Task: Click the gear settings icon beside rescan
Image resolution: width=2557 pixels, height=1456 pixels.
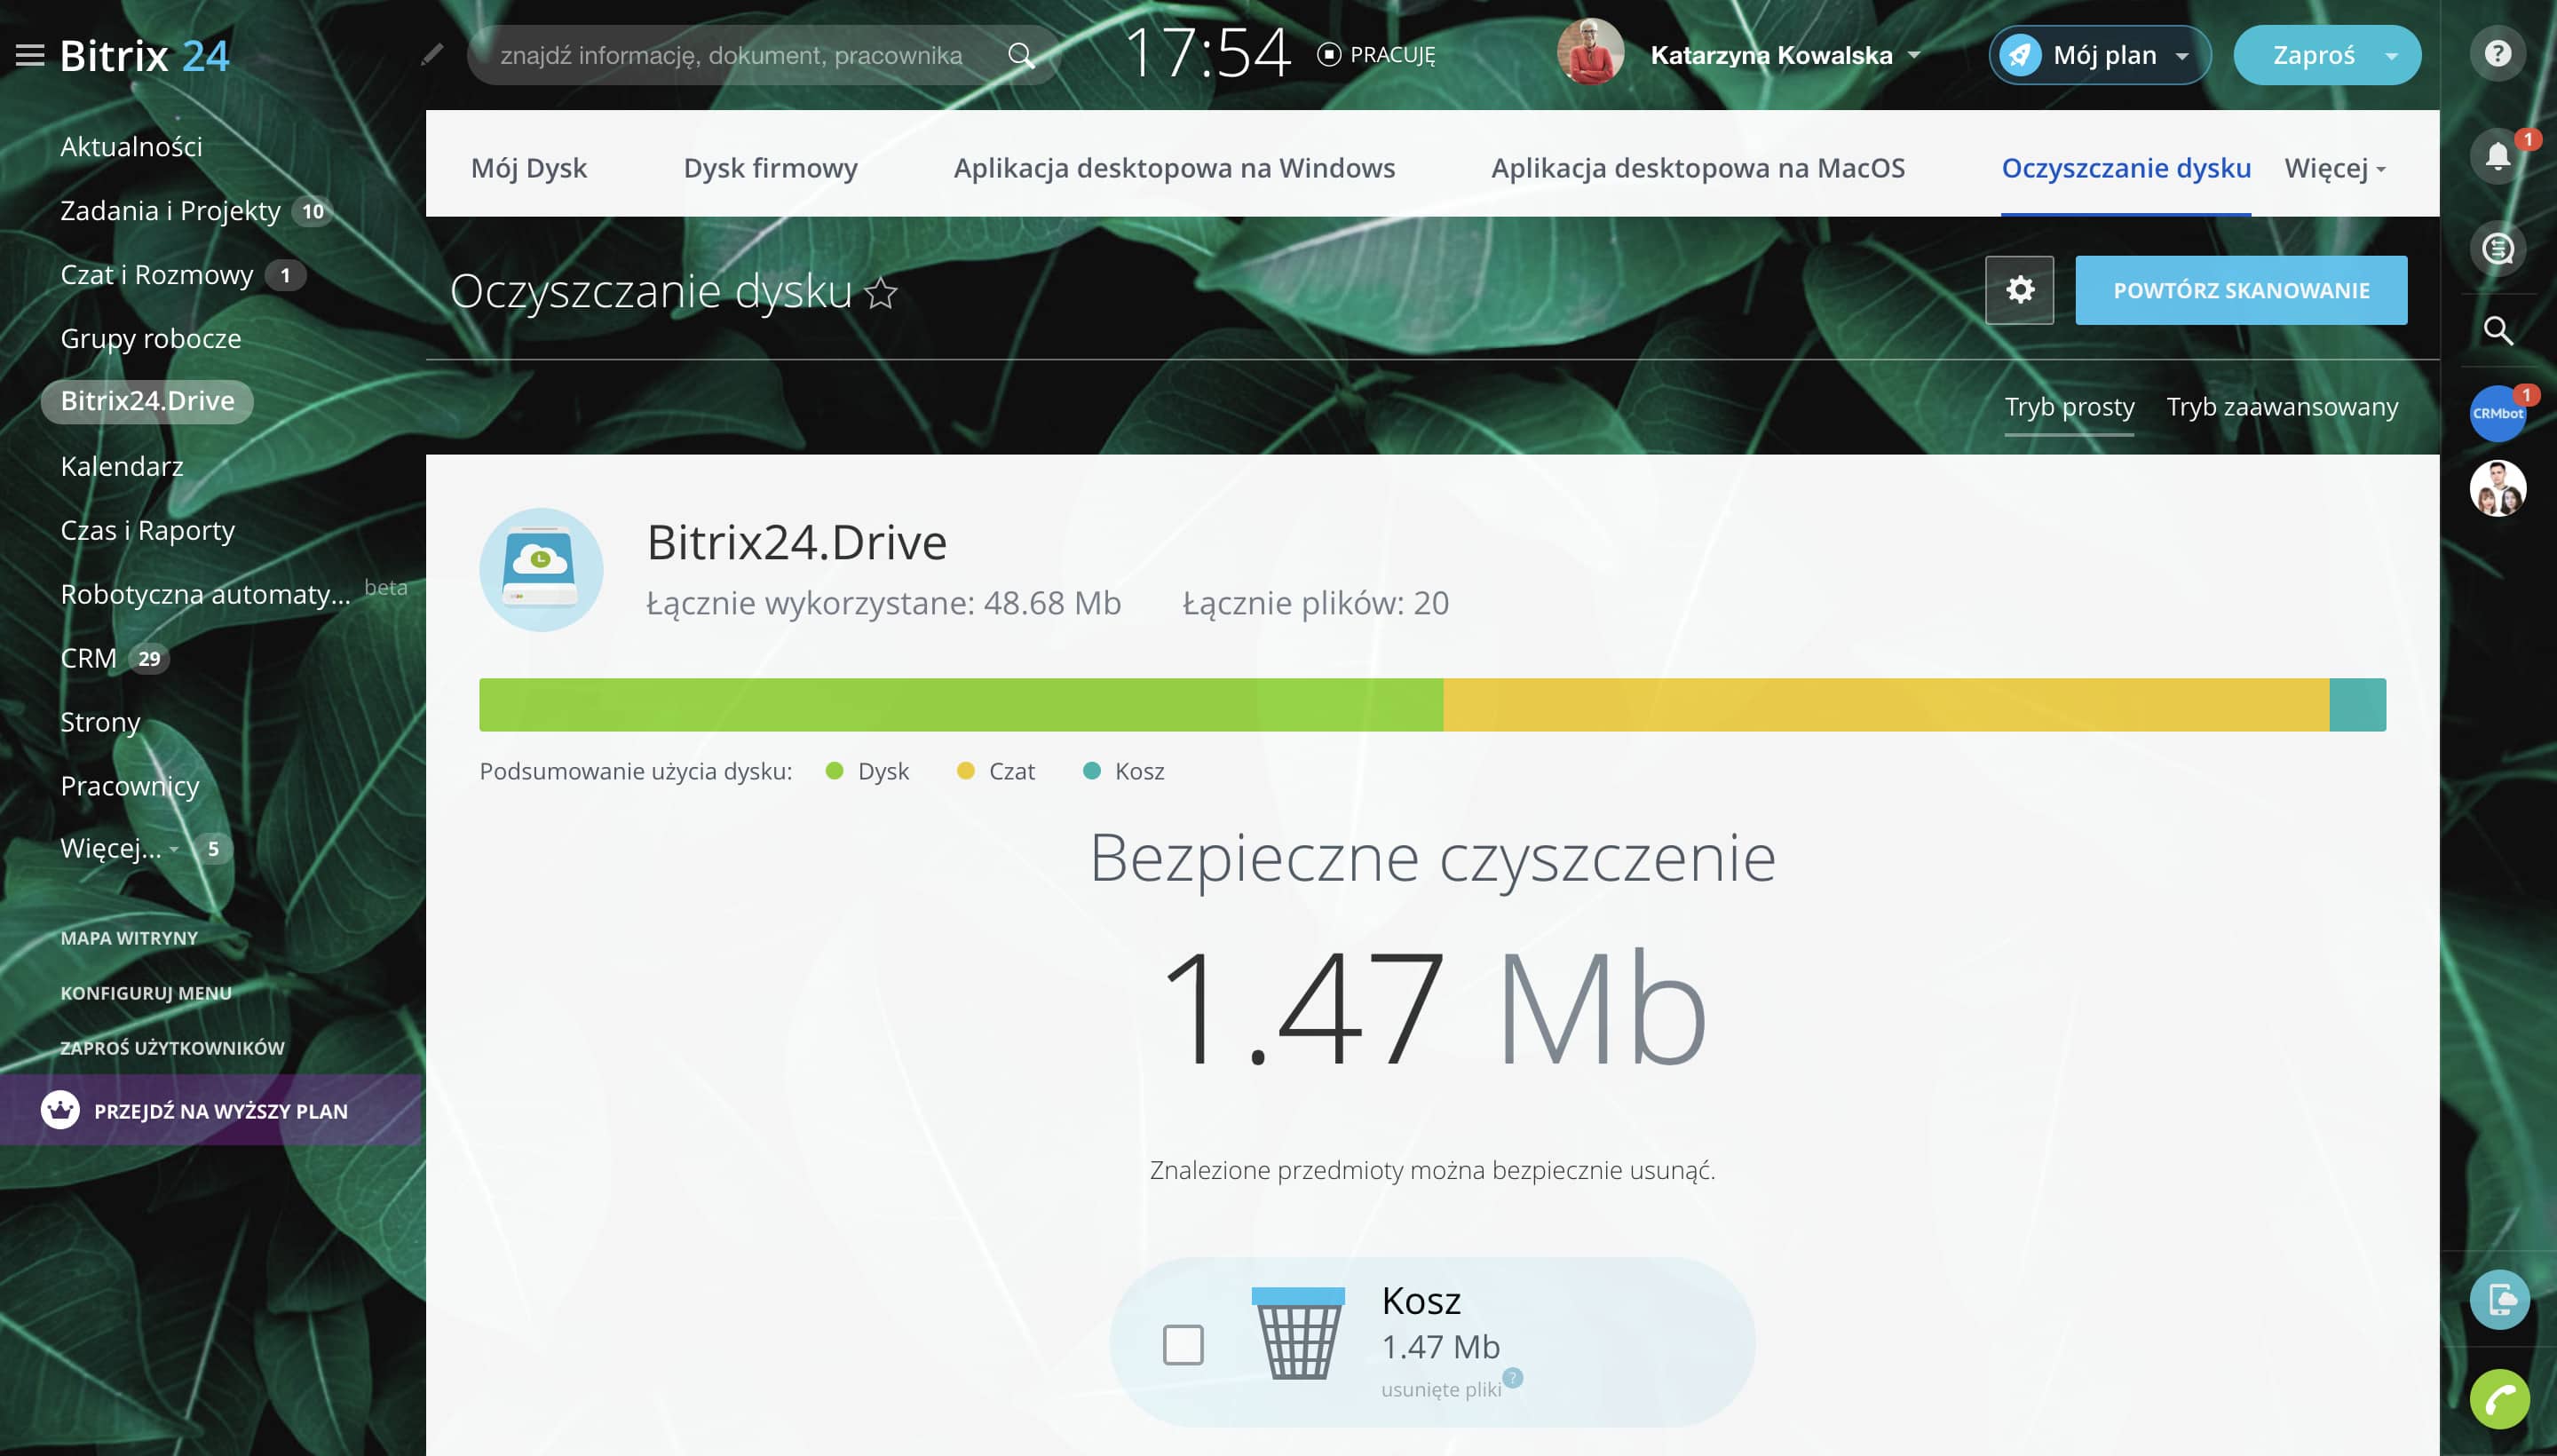Action: tap(2019, 290)
